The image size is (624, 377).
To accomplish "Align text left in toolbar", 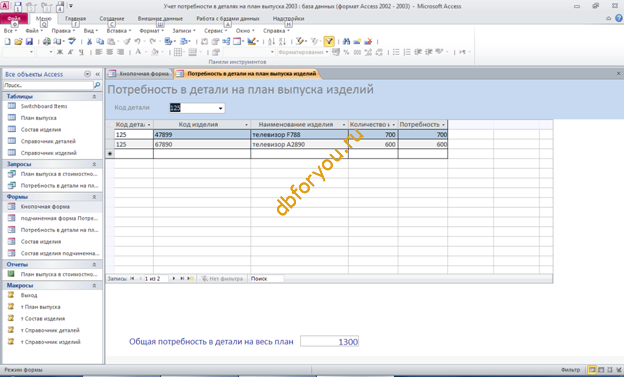I will (x=99, y=52).
